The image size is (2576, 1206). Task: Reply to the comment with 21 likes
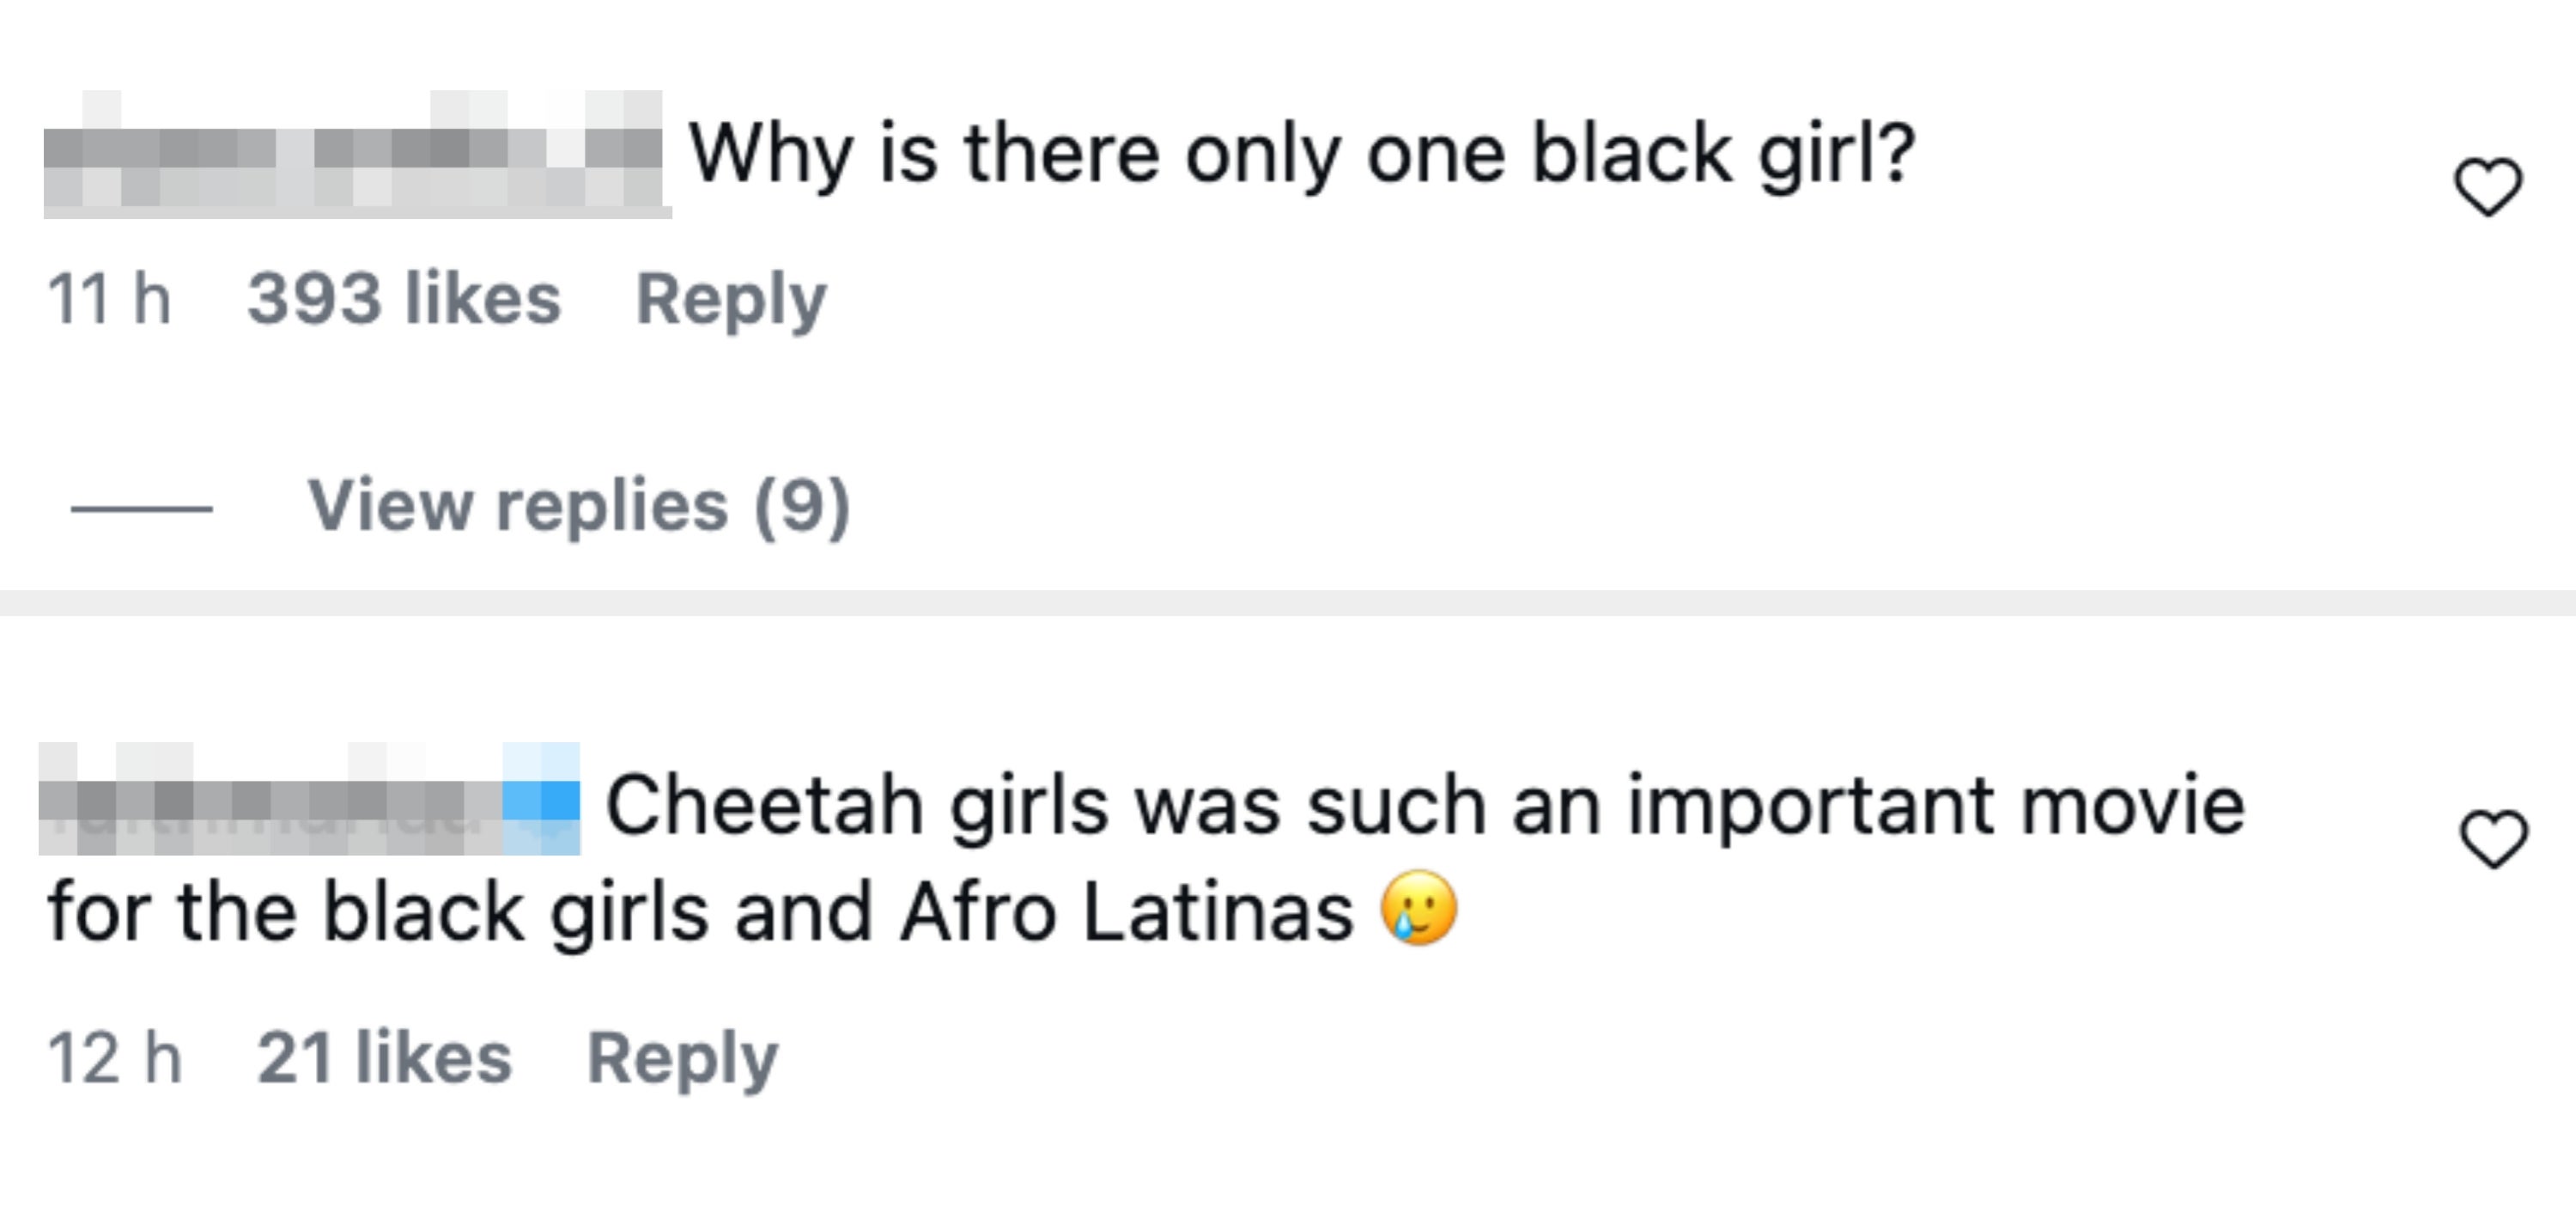(x=682, y=1059)
